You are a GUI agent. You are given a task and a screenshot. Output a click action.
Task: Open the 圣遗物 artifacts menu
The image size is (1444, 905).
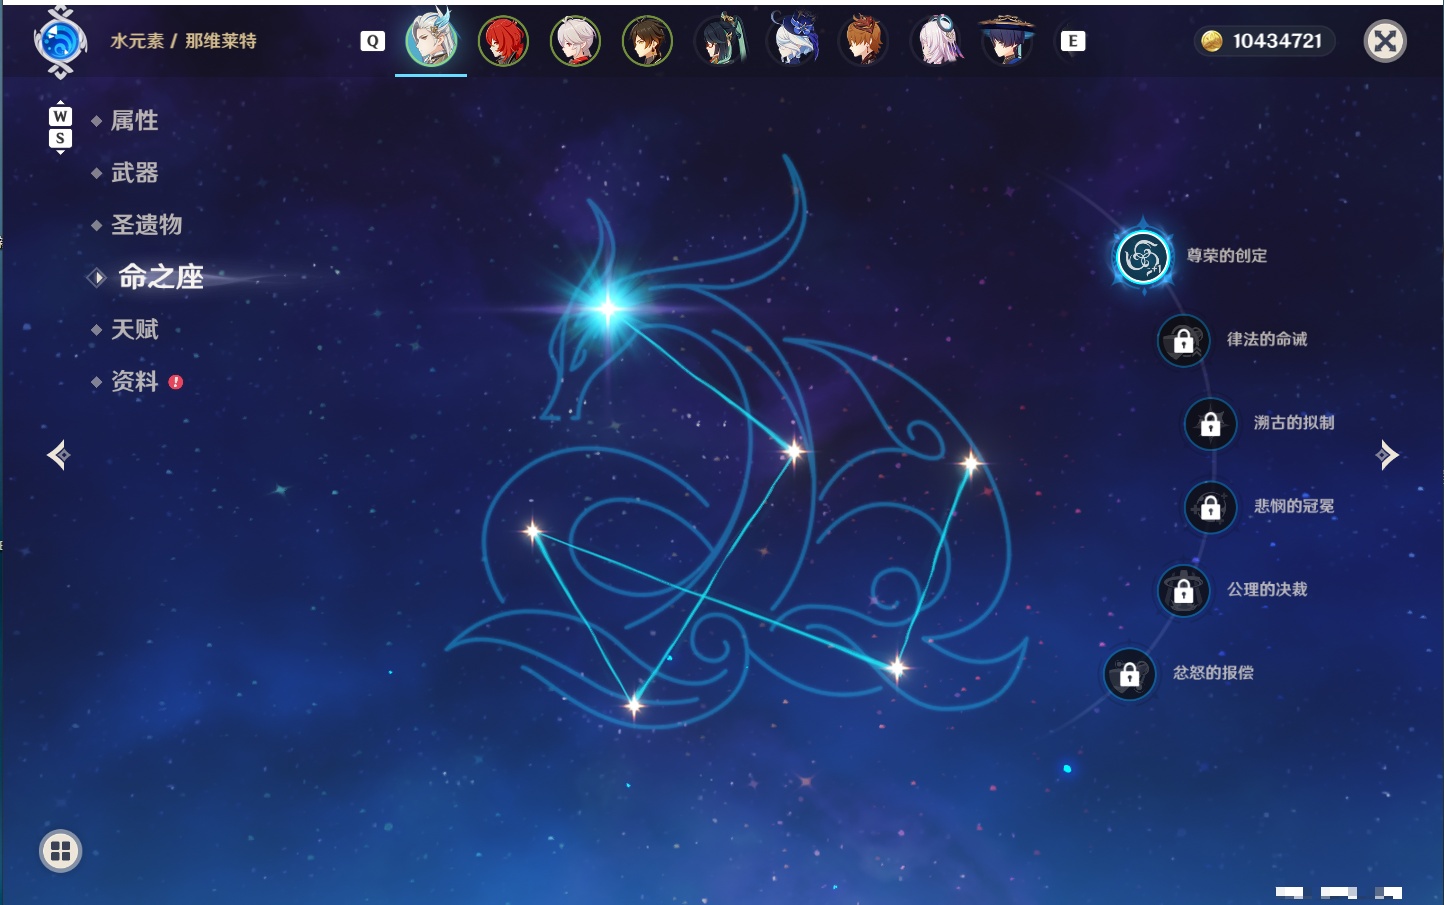[x=146, y=225]
